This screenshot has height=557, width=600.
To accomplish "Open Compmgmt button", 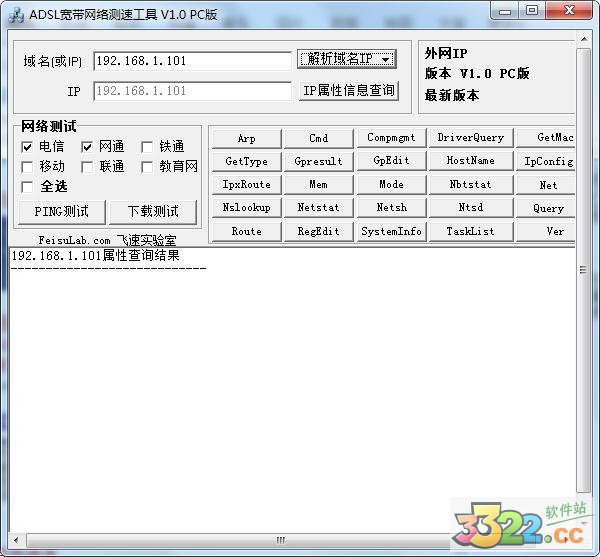I will click(x=391, y=138).
